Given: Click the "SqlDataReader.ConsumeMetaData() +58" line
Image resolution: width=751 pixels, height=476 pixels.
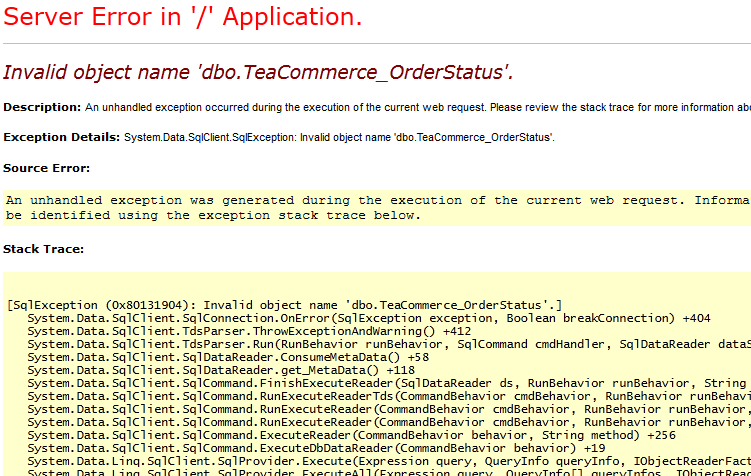Looking at the screenshot, I should pos(228,357).
